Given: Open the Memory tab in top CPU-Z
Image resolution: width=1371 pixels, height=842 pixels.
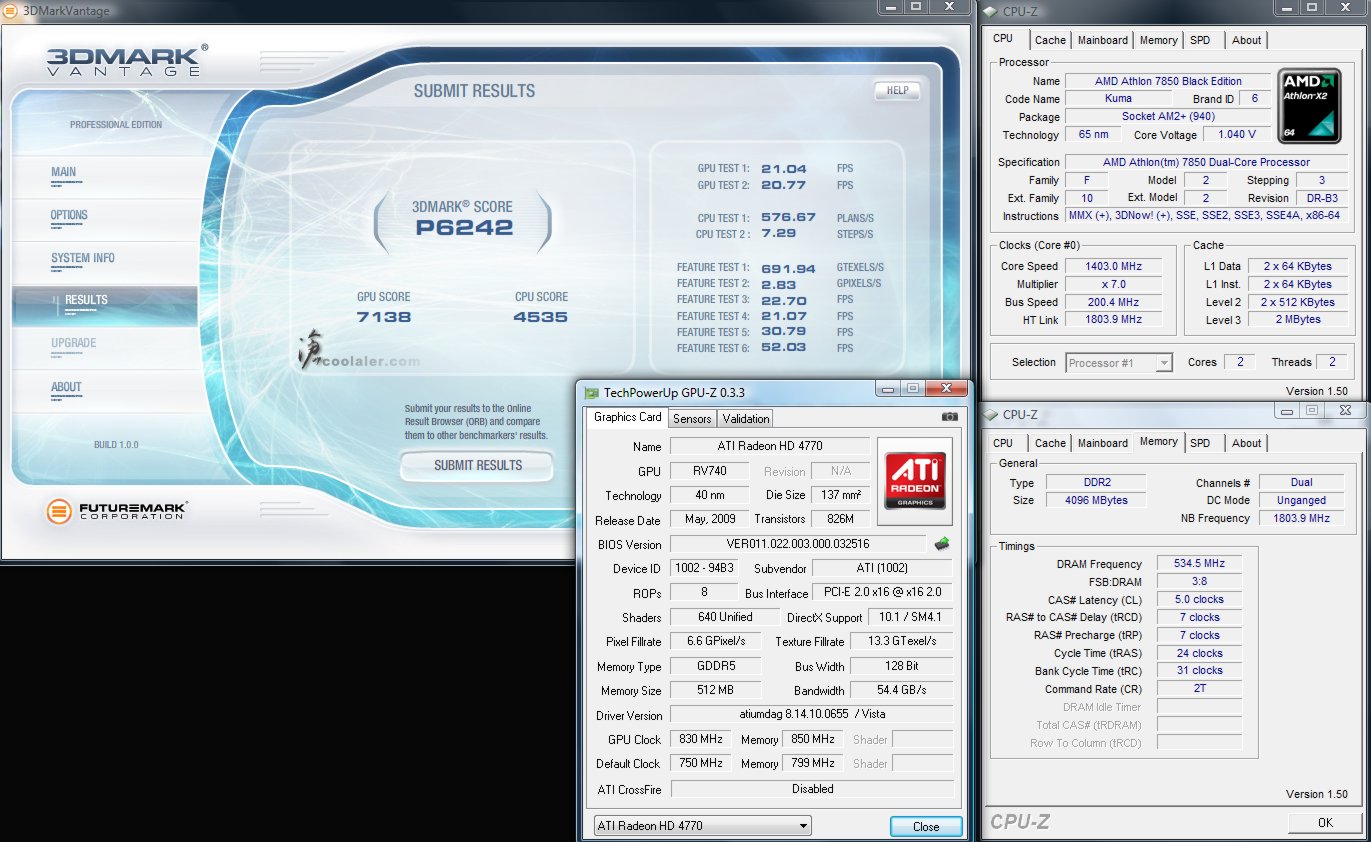Looking at the screenshot, I should point(1159,40).
